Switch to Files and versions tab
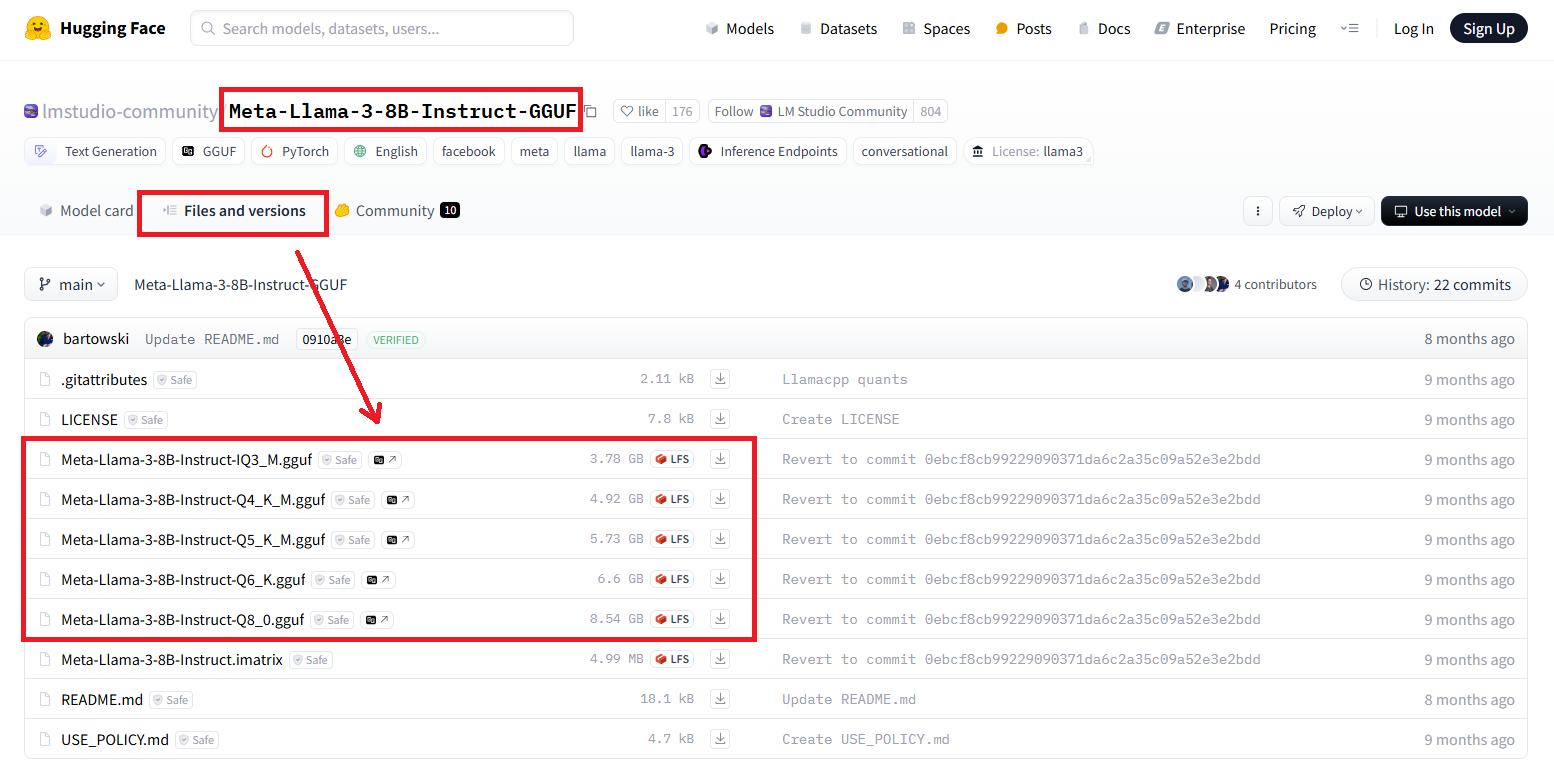Screen dimensions: 1554x780 click(234, 211)
